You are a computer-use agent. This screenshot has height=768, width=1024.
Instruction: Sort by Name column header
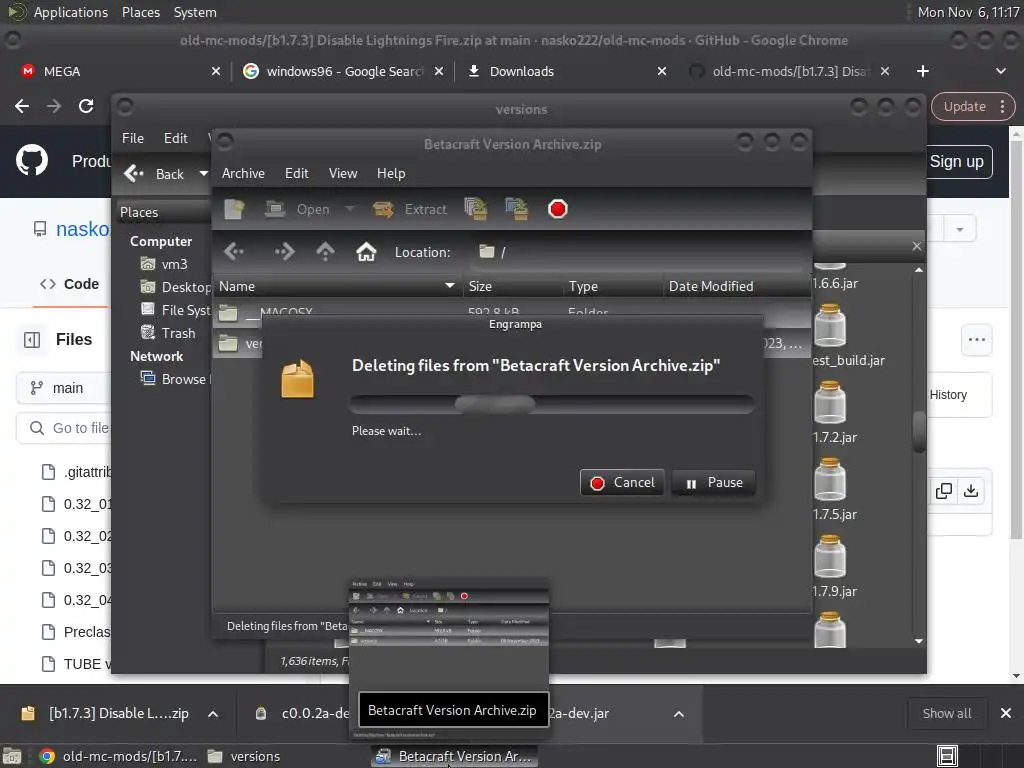pyautogui.click(x=337, y=286)
